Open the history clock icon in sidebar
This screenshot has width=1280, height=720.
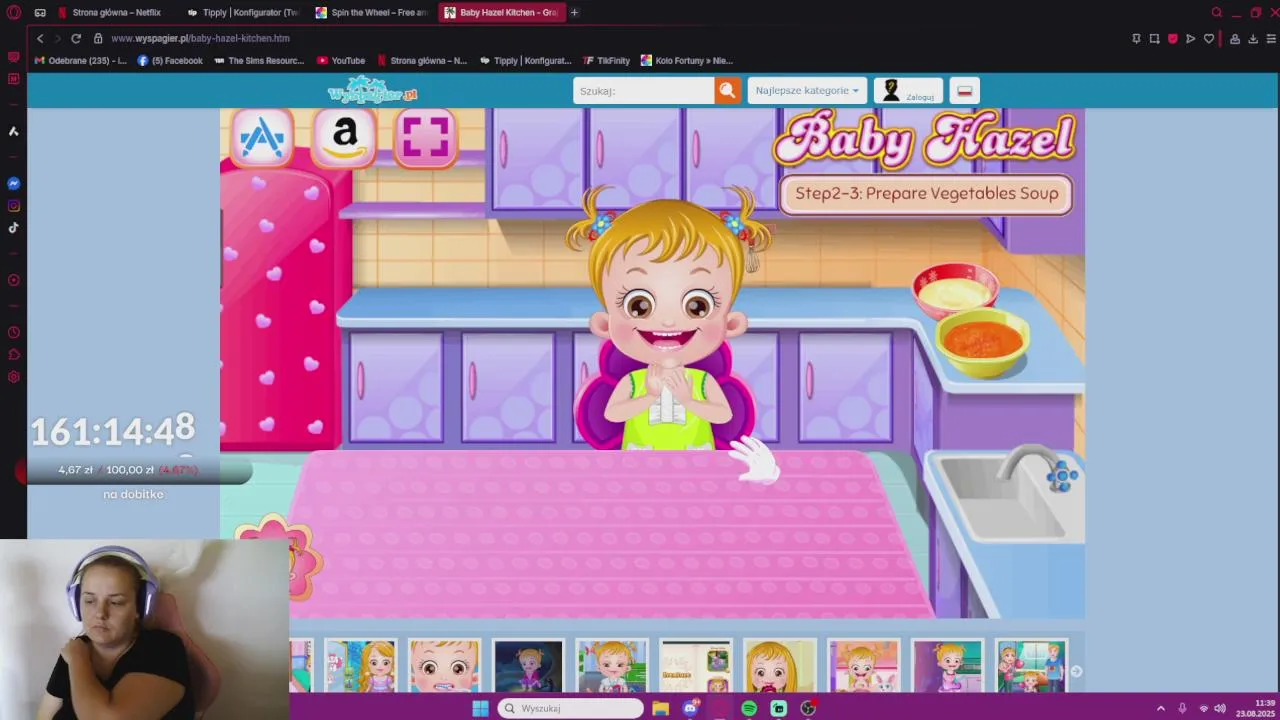[x=13, y=332]
